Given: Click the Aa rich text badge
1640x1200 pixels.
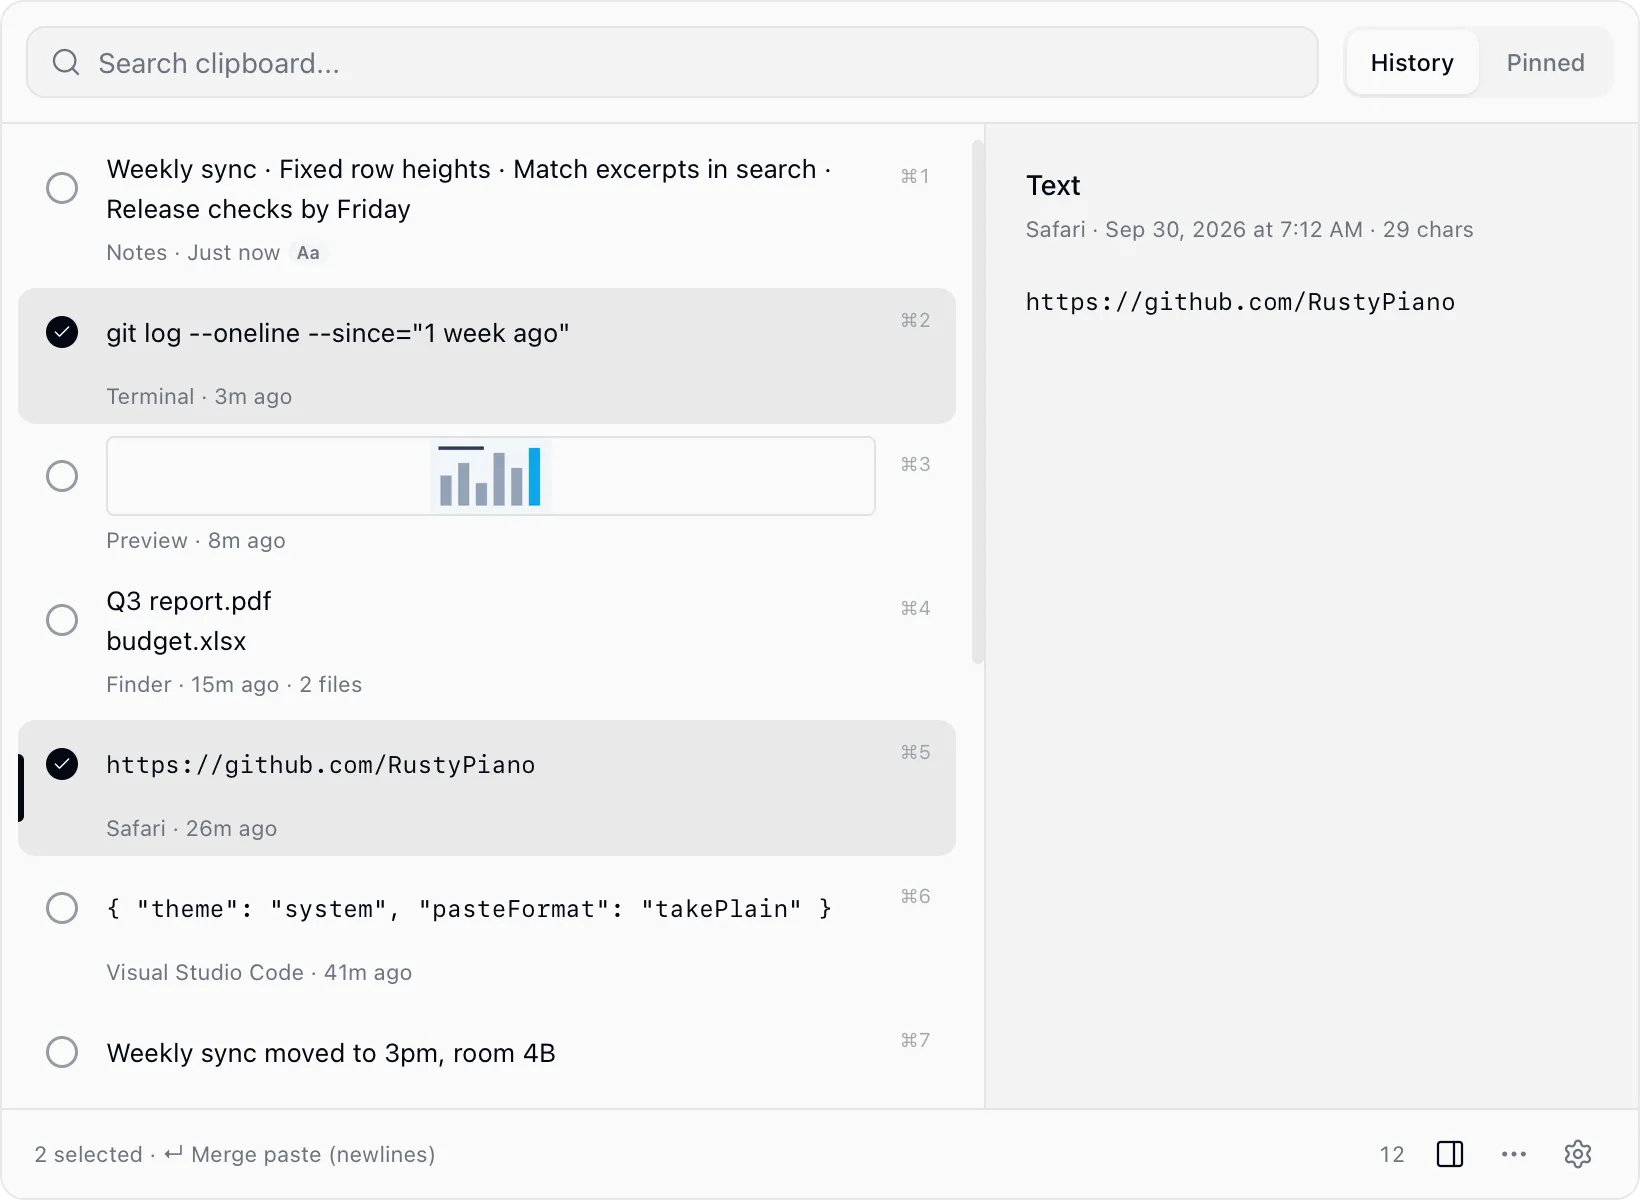Looking at the screenshot, I should (x=308, y=253).
